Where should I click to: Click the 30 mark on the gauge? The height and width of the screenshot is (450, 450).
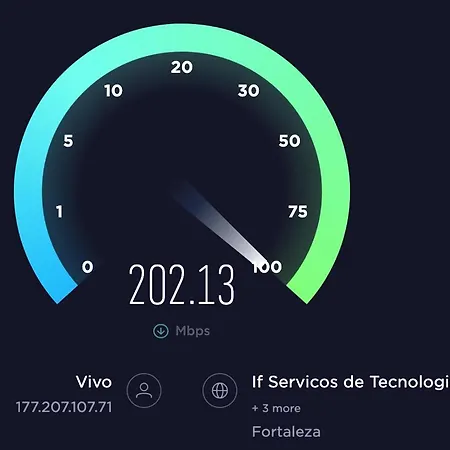tap(249, 91)
